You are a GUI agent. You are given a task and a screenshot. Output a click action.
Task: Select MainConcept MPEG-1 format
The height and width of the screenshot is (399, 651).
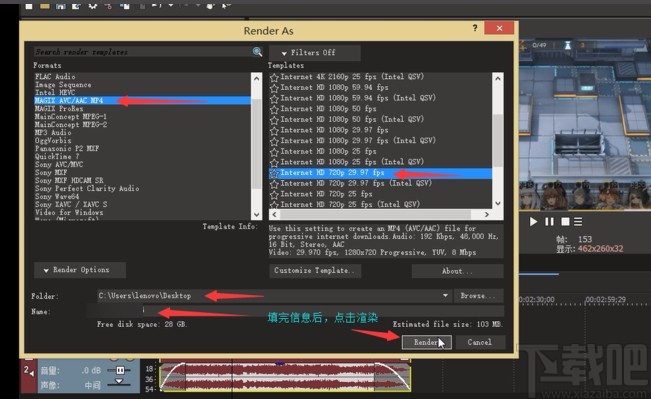click(71, 116)
